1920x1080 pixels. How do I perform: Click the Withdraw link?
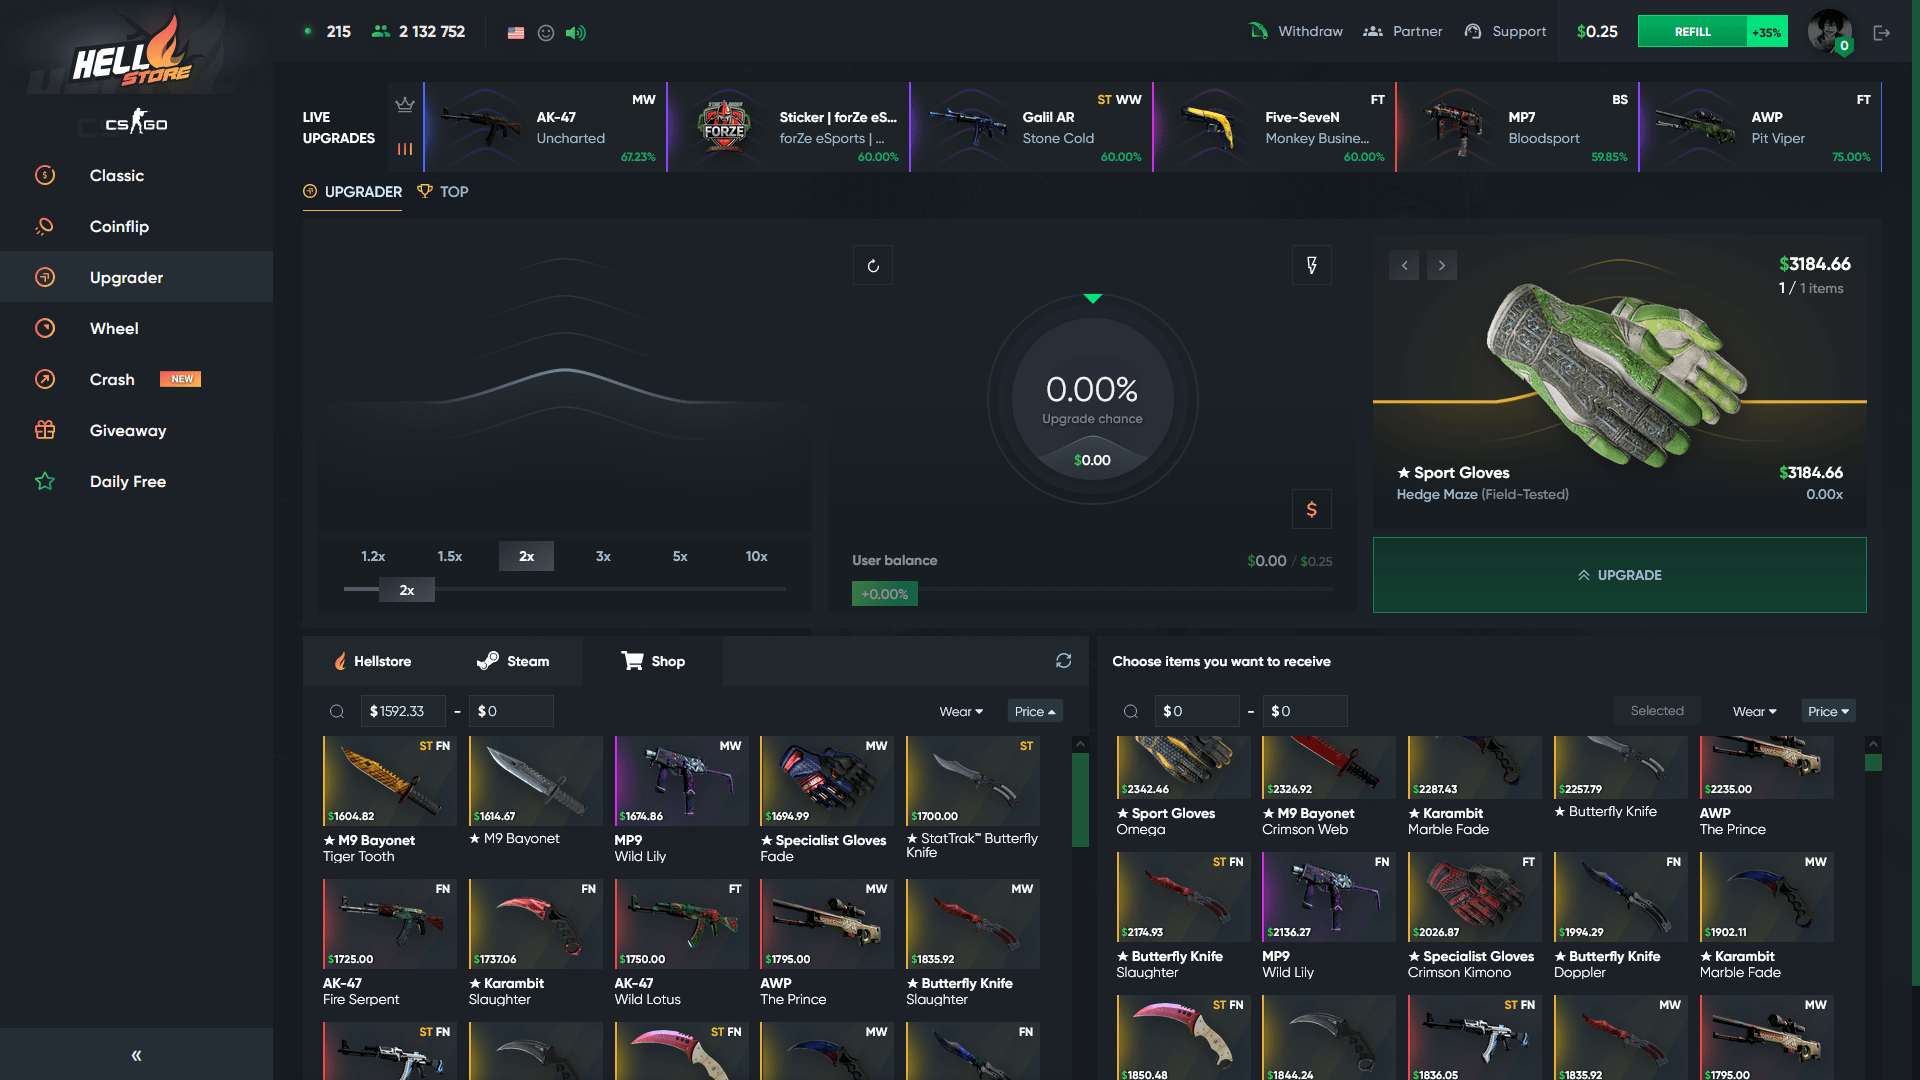(x=1296, y=32)
